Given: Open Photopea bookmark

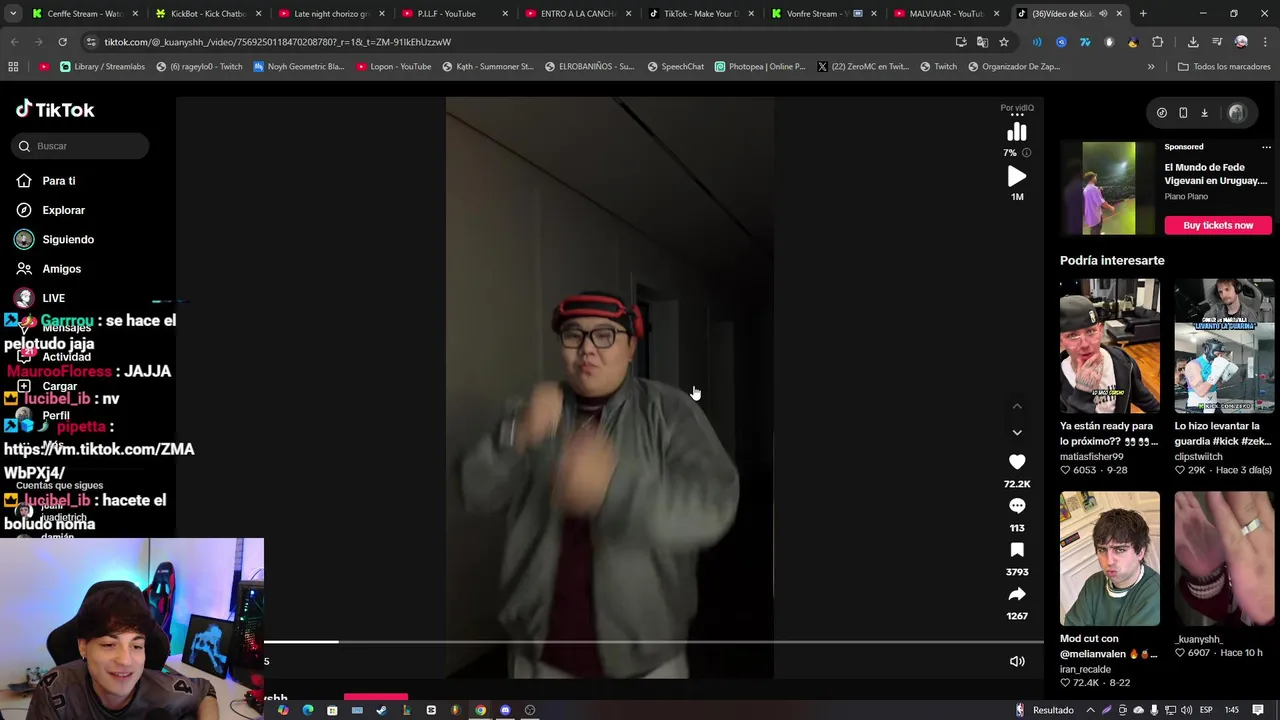Looking at the screenshot, I should tap(759, 67).
